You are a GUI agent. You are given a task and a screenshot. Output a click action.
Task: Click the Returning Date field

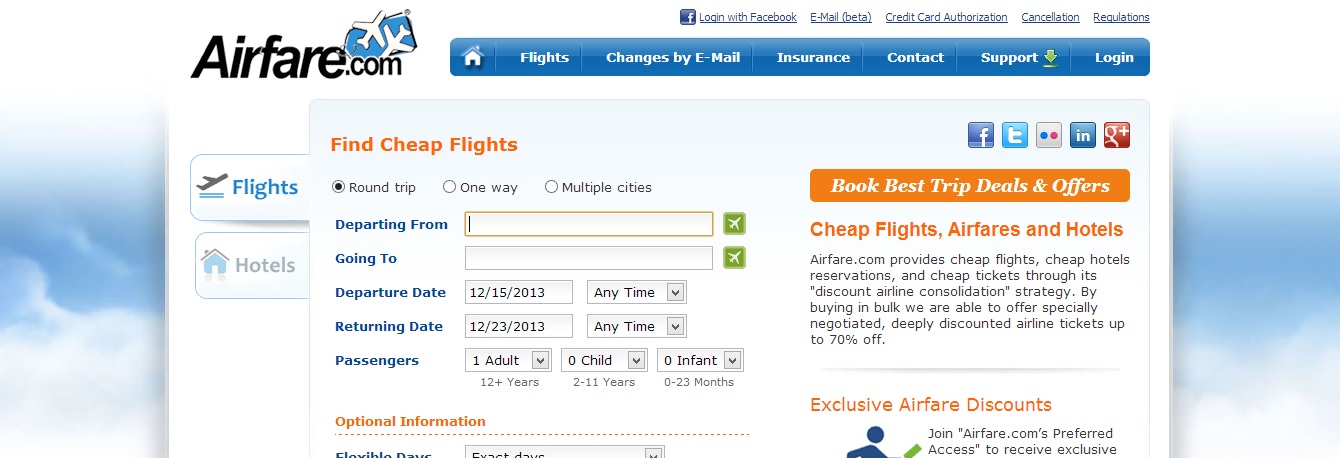point(519,326)
